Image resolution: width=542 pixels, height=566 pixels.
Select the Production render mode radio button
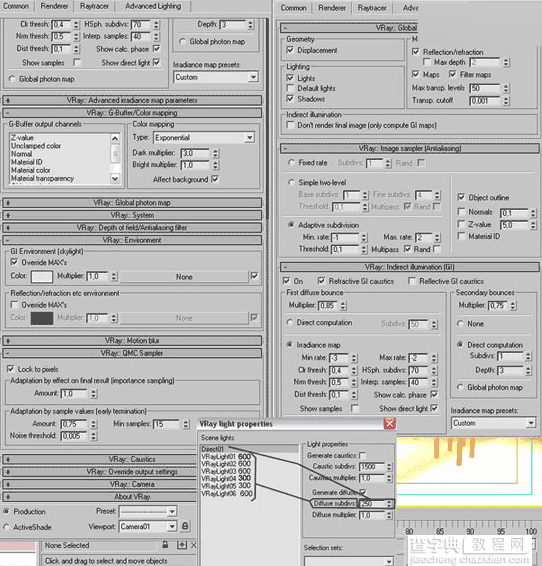coord(6,511)
